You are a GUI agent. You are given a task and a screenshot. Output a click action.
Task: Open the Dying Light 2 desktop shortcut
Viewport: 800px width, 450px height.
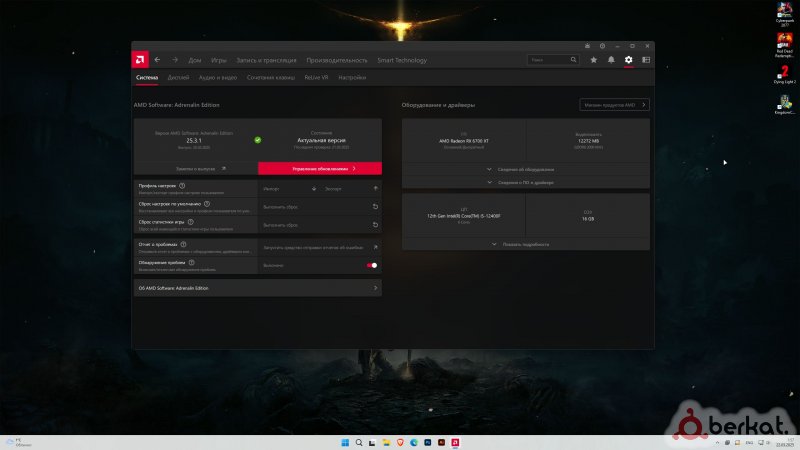click(x=785, y=75)
